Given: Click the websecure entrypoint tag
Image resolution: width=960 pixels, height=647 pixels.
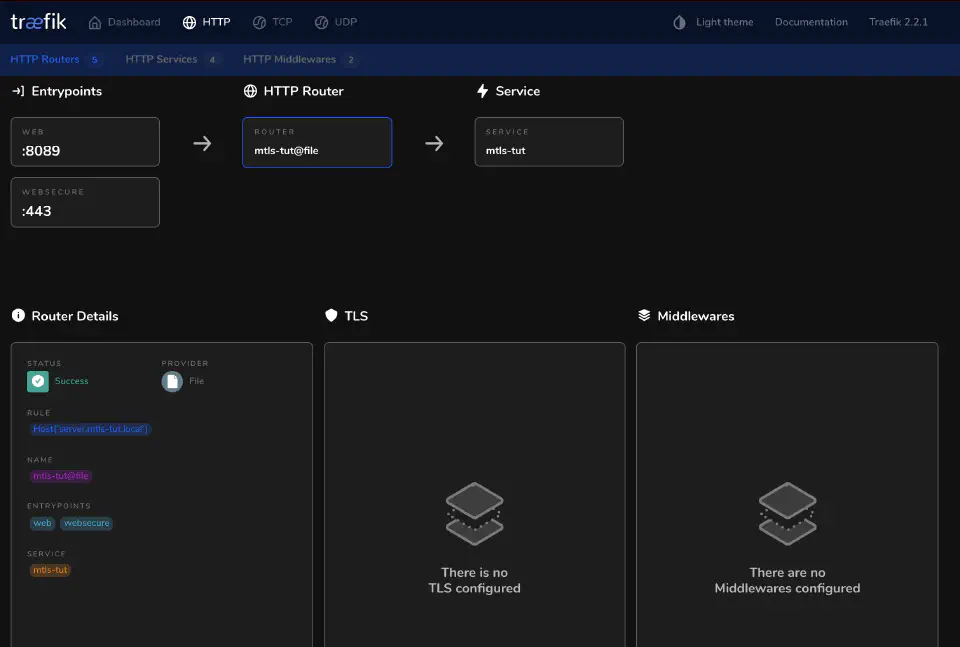Looking at the screenshot, I should [x=86, y=523].
